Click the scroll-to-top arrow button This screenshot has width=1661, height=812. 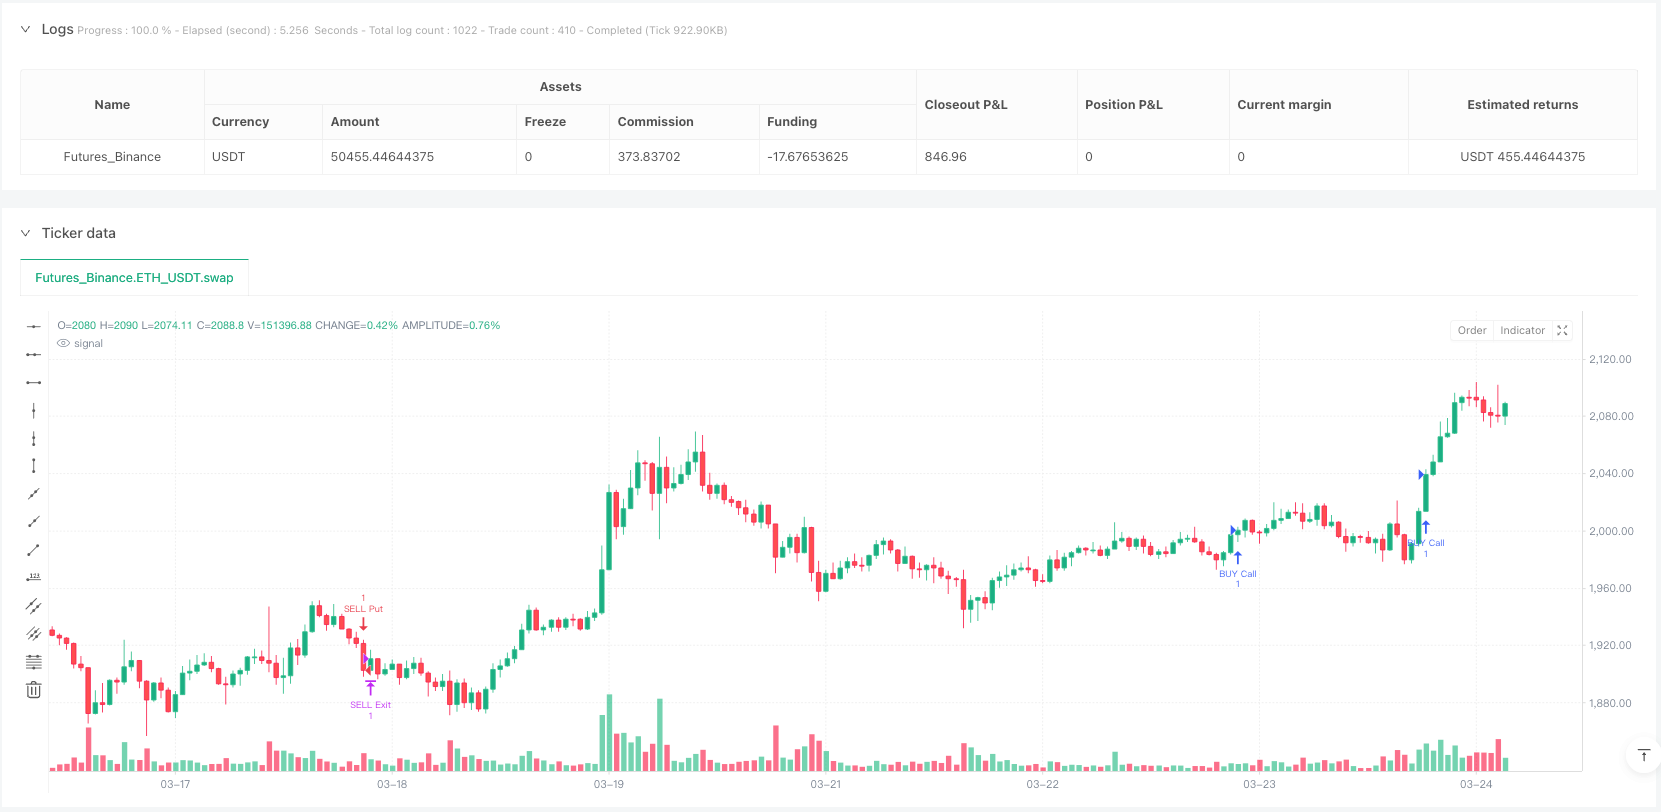[1643, 755]
